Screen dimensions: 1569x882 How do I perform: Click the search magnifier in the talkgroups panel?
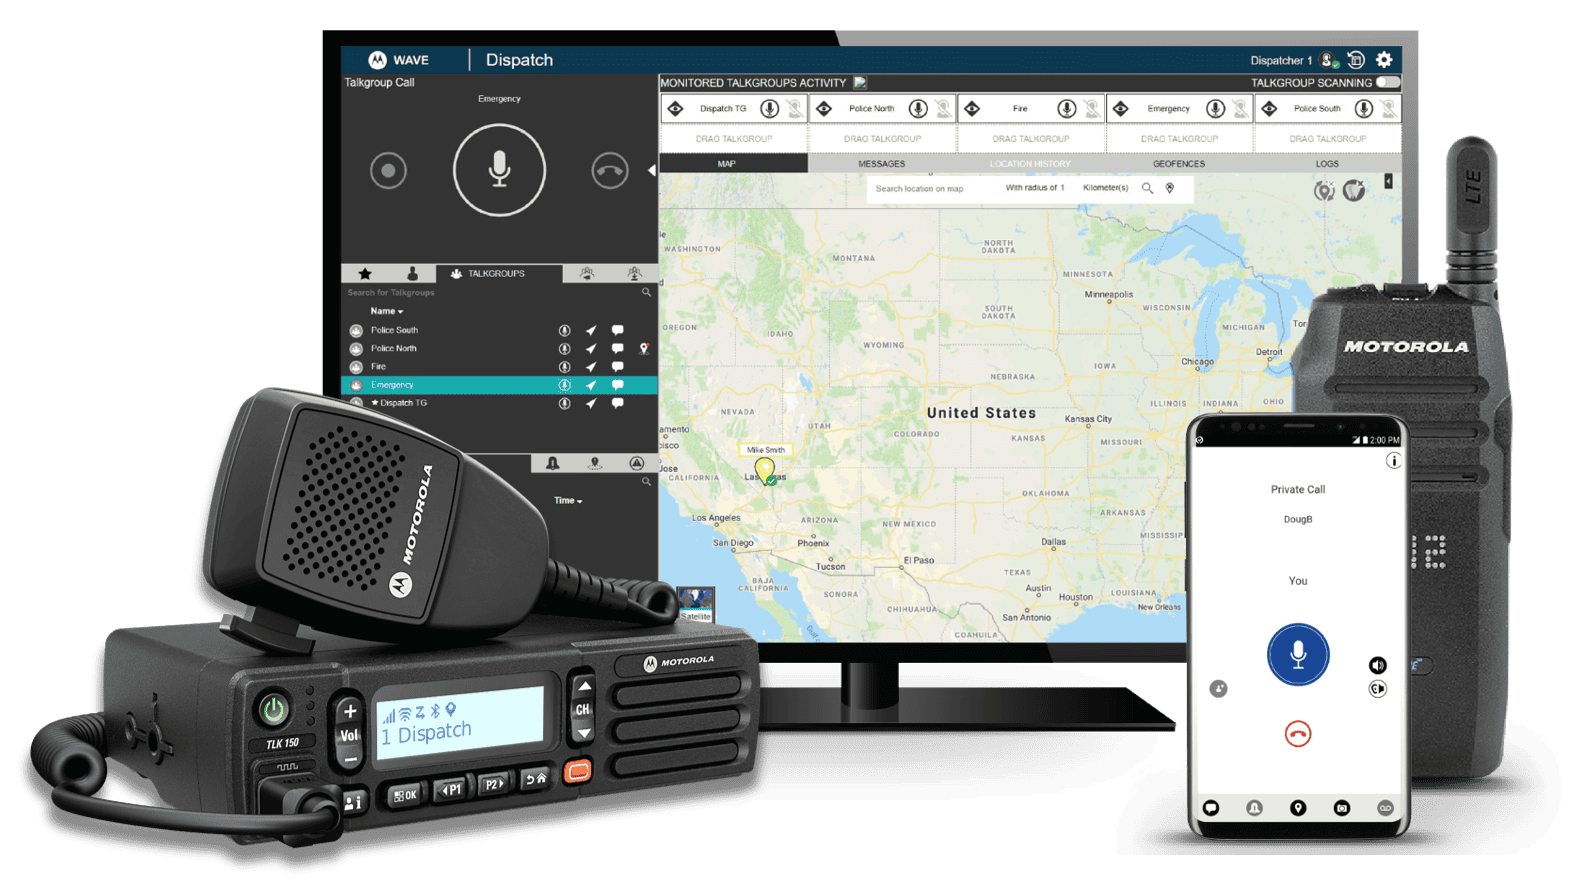click(x=646, y=292)
